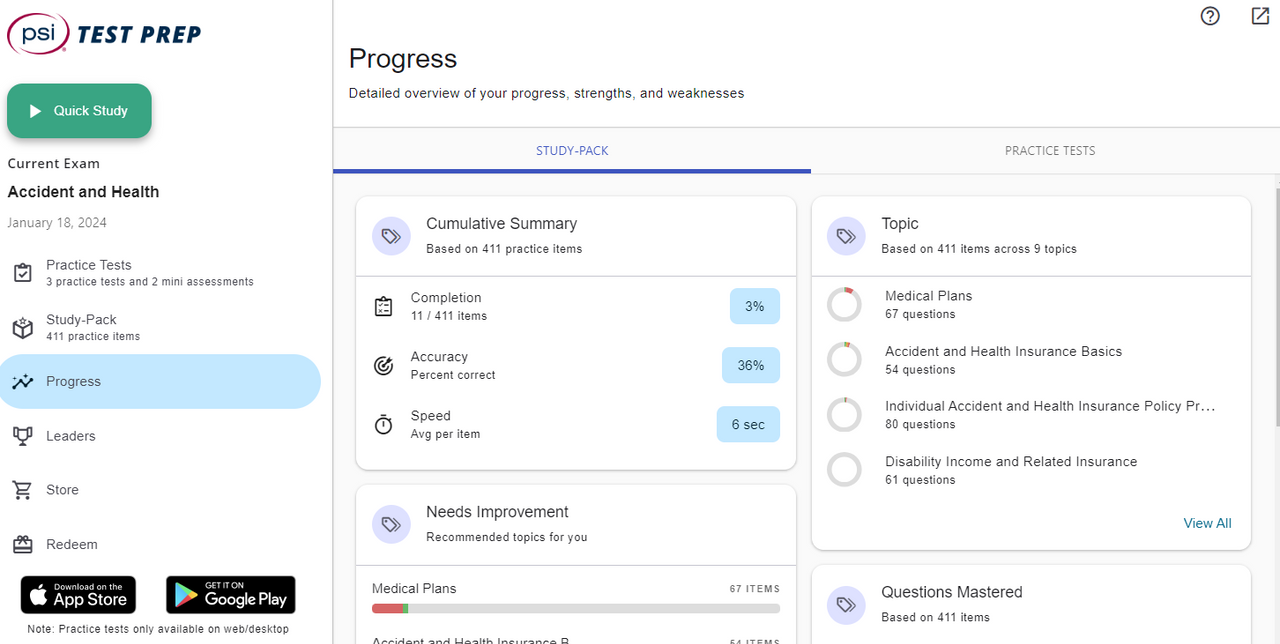Click the Medical Plans progress bar
The height and width of the screenshot is (644, 1280).
(x=575, y=608)
